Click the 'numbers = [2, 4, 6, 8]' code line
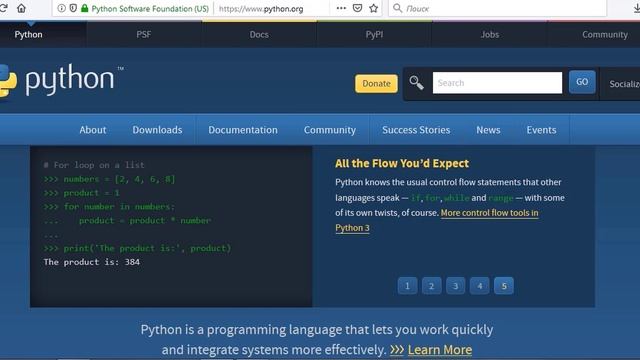 coord(109,179)
